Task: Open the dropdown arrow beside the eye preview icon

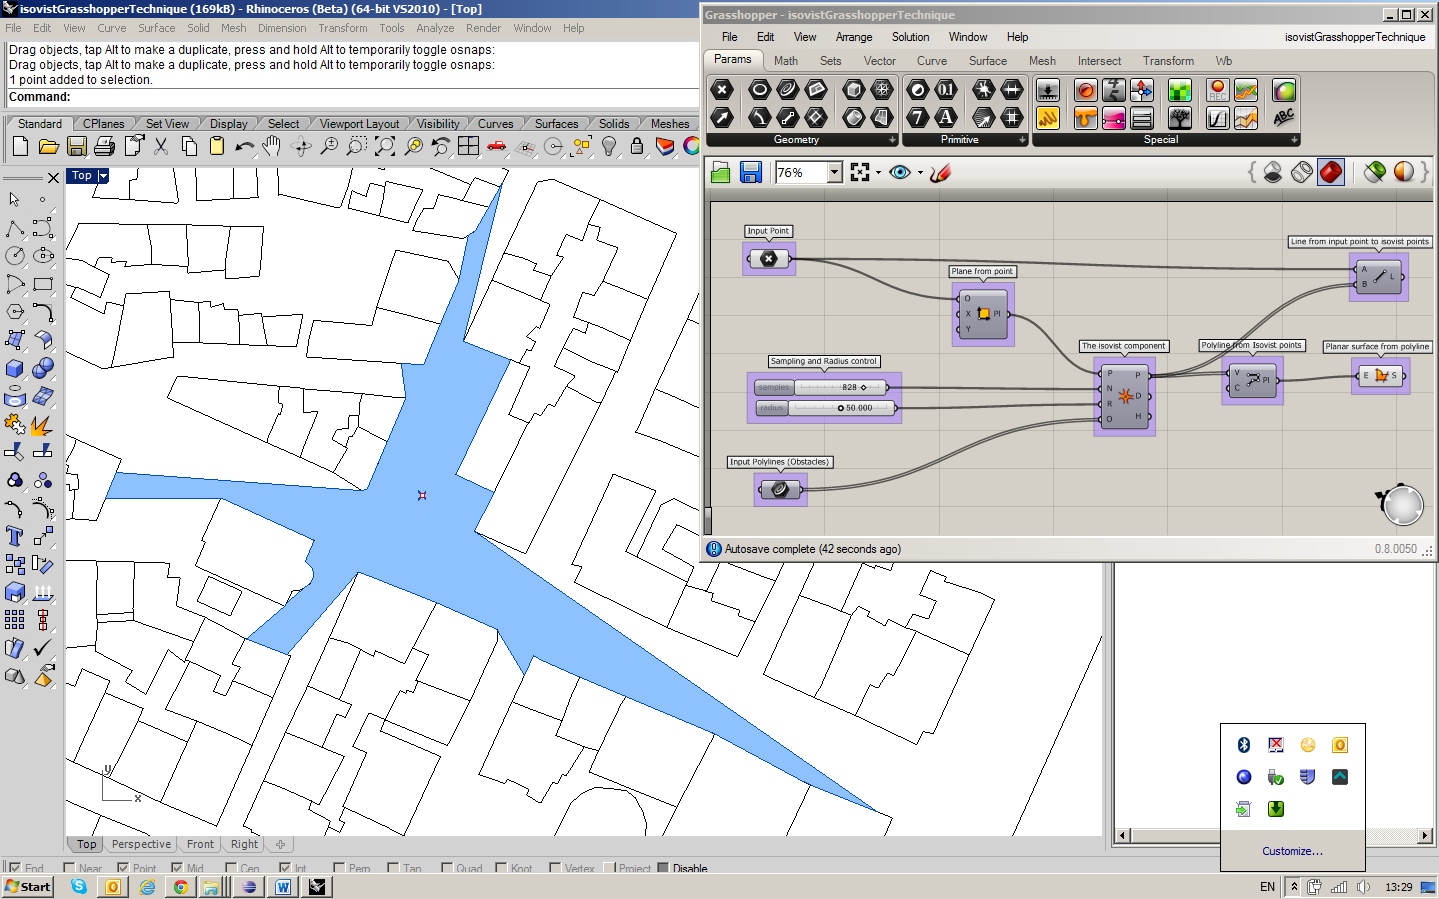Action: (920, 173)
